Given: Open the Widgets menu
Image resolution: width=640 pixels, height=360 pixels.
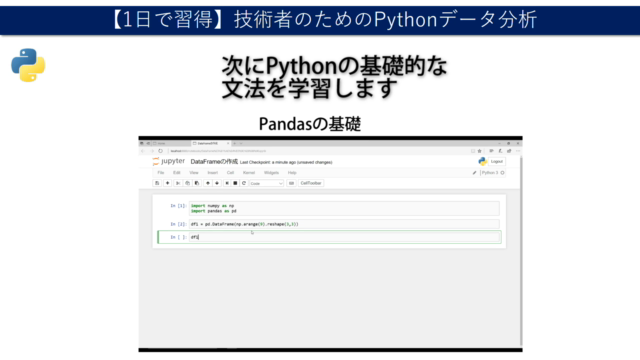Looking at the screenshot, I should click(271, 173).
